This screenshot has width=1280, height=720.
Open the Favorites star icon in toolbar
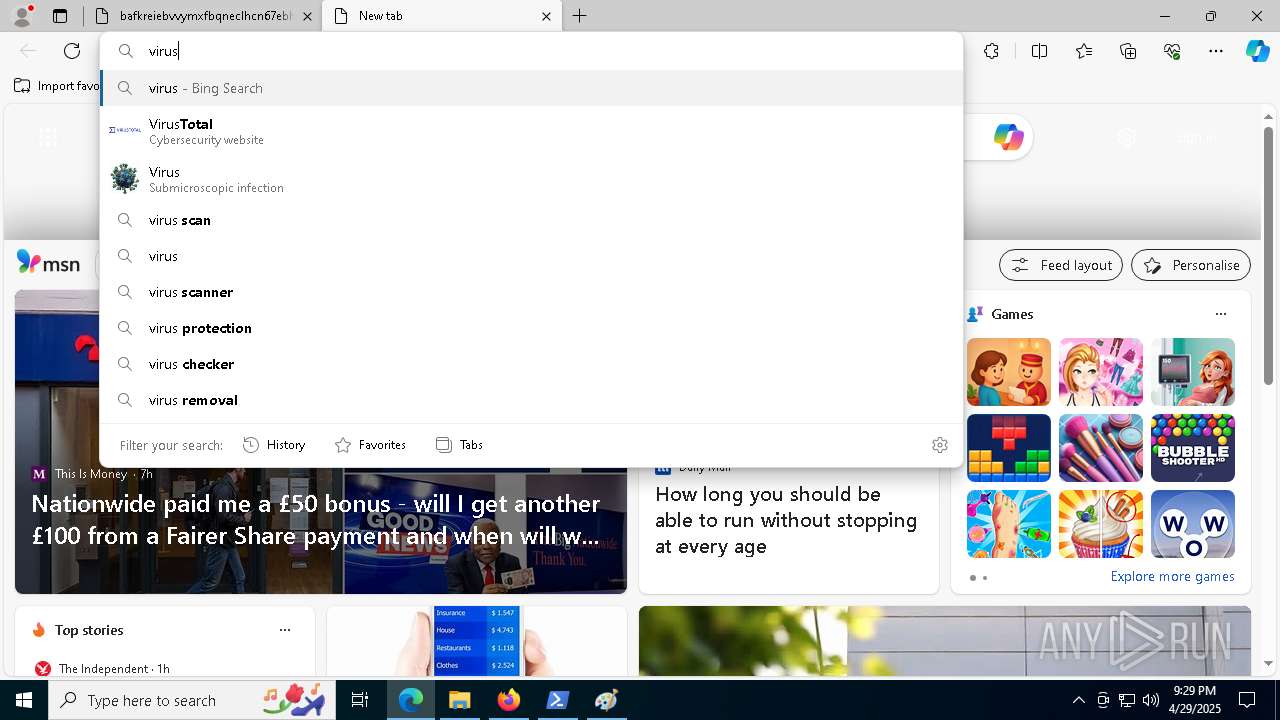coord(1084,51)
